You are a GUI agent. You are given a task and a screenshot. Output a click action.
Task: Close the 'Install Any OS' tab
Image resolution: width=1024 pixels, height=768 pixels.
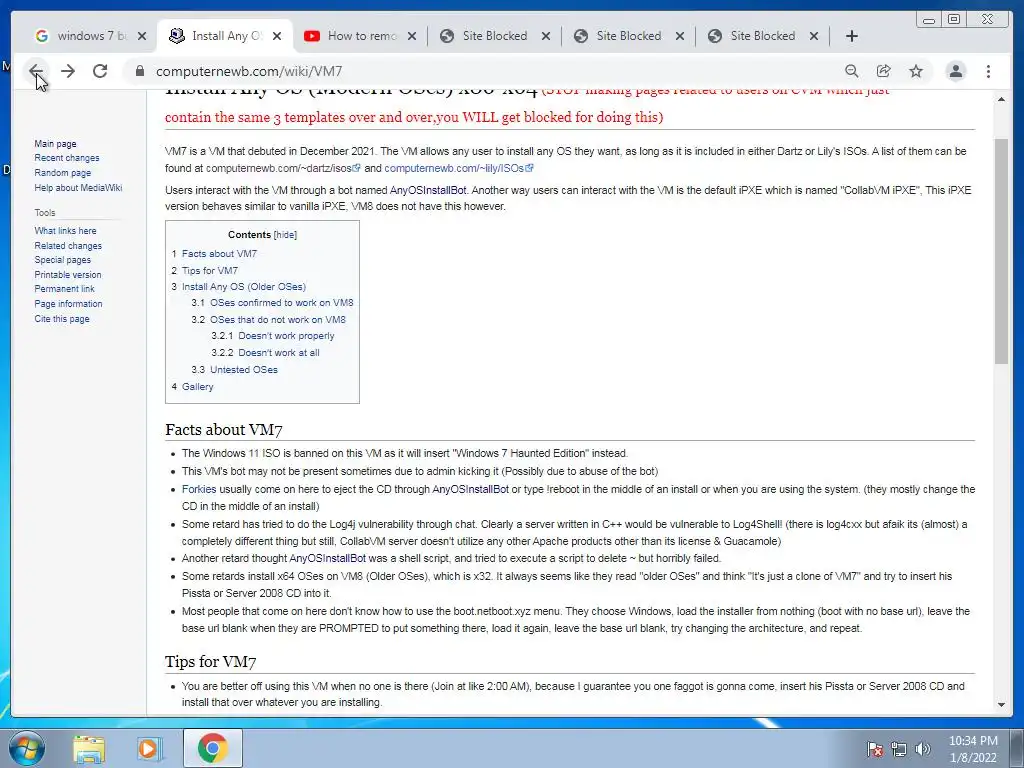point(277,36)
